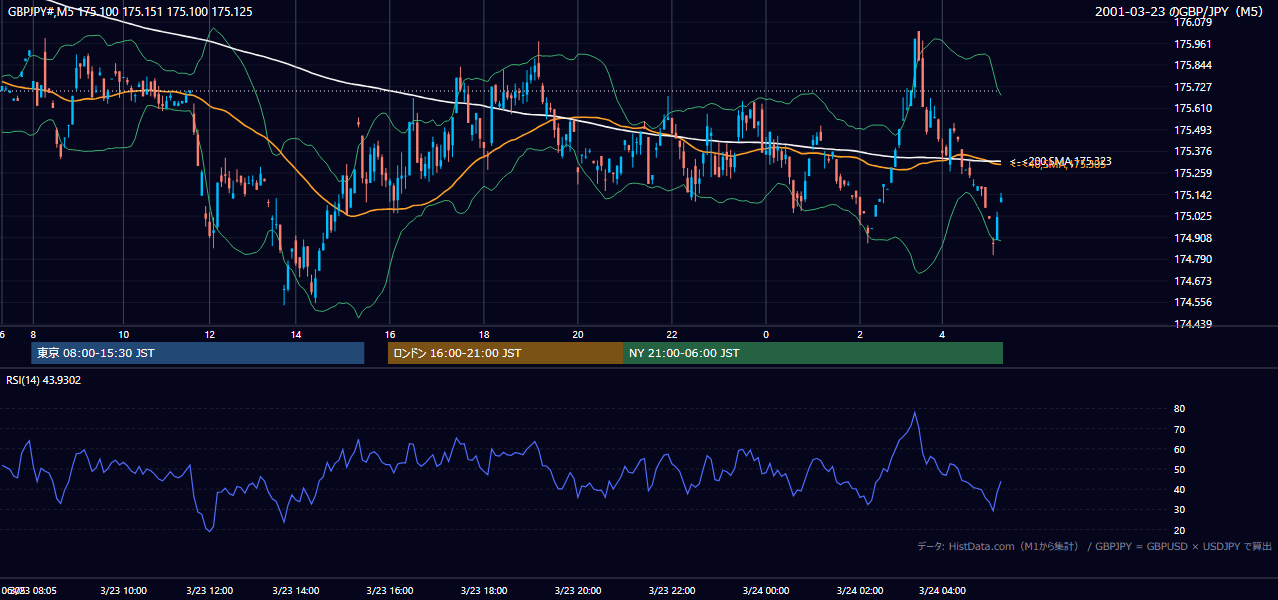
Task: Click price axis label 174.673
Action: point(1193,281)
